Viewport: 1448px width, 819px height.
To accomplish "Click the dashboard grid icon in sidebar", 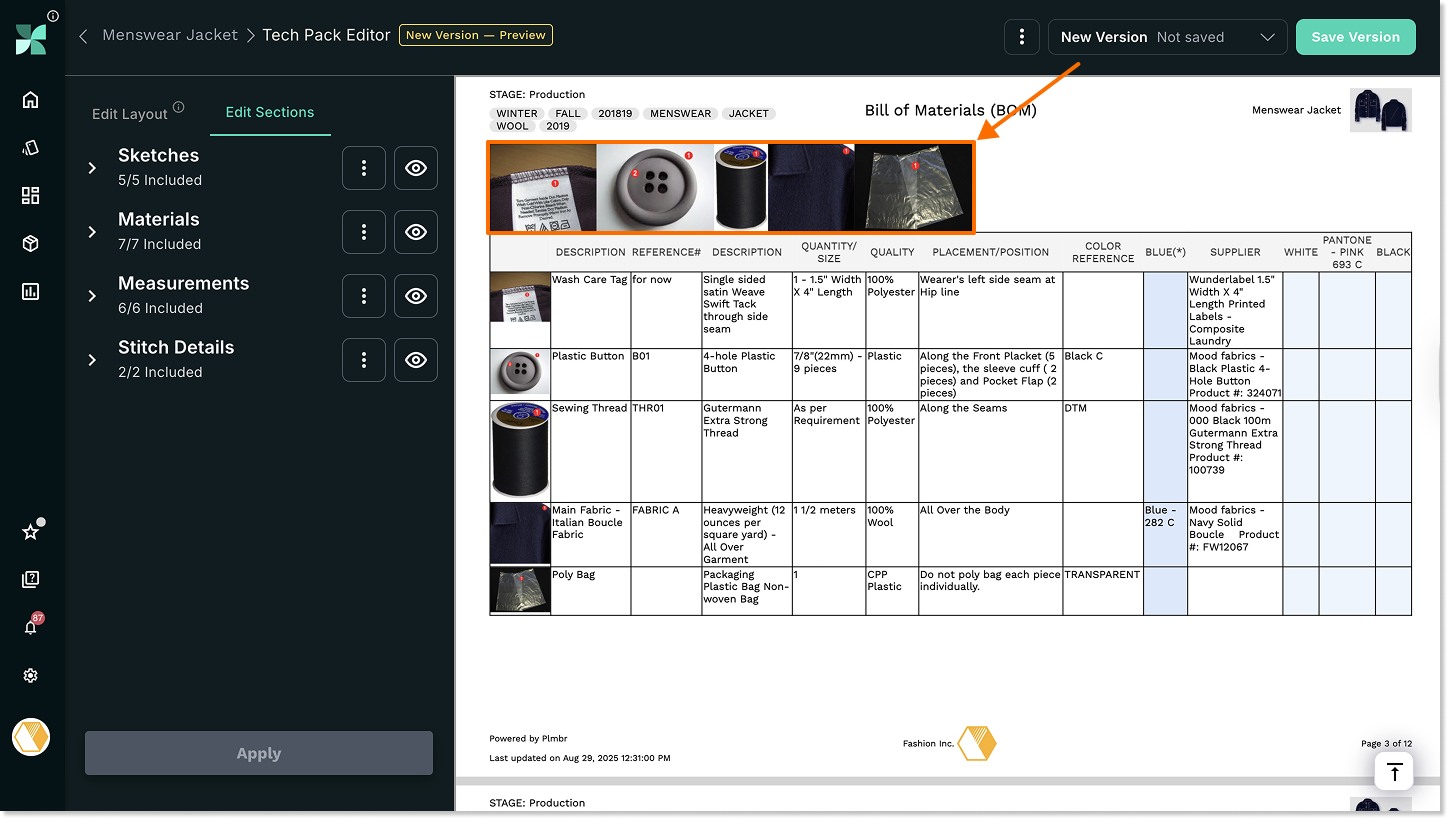I will click(30, 196).
